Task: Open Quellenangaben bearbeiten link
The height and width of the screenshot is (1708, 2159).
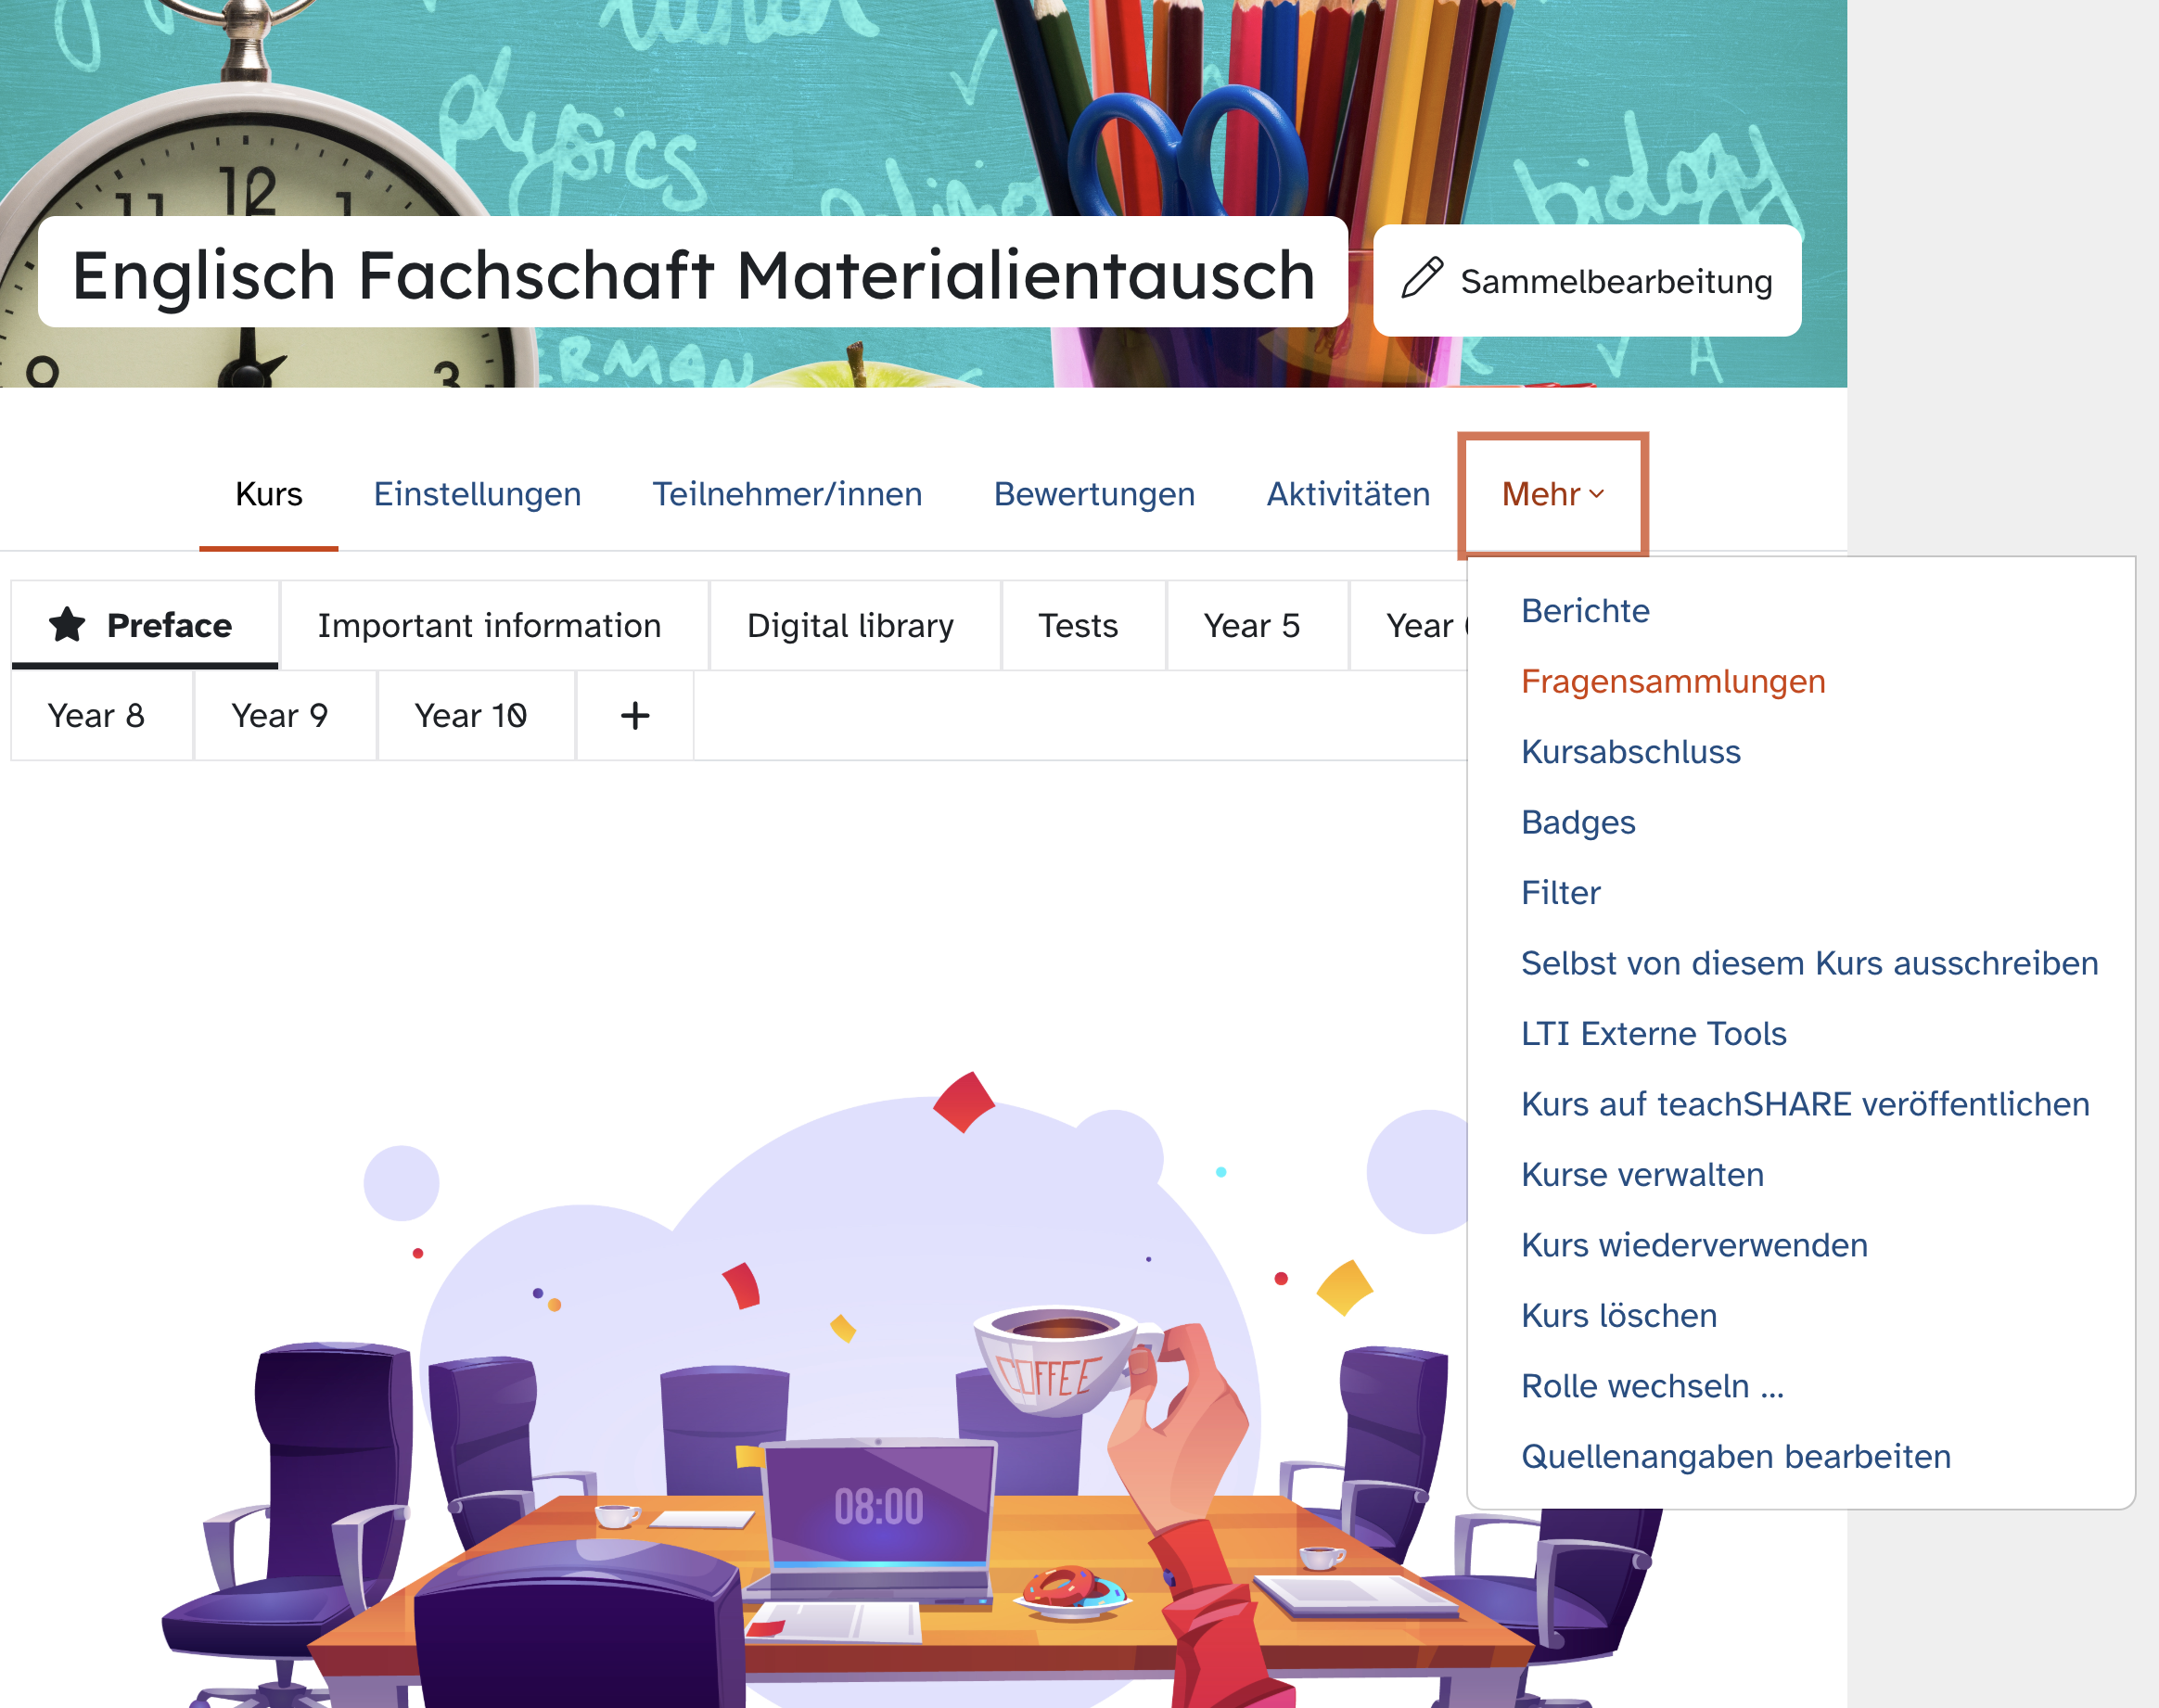Action: [x=1736, y=1456]
